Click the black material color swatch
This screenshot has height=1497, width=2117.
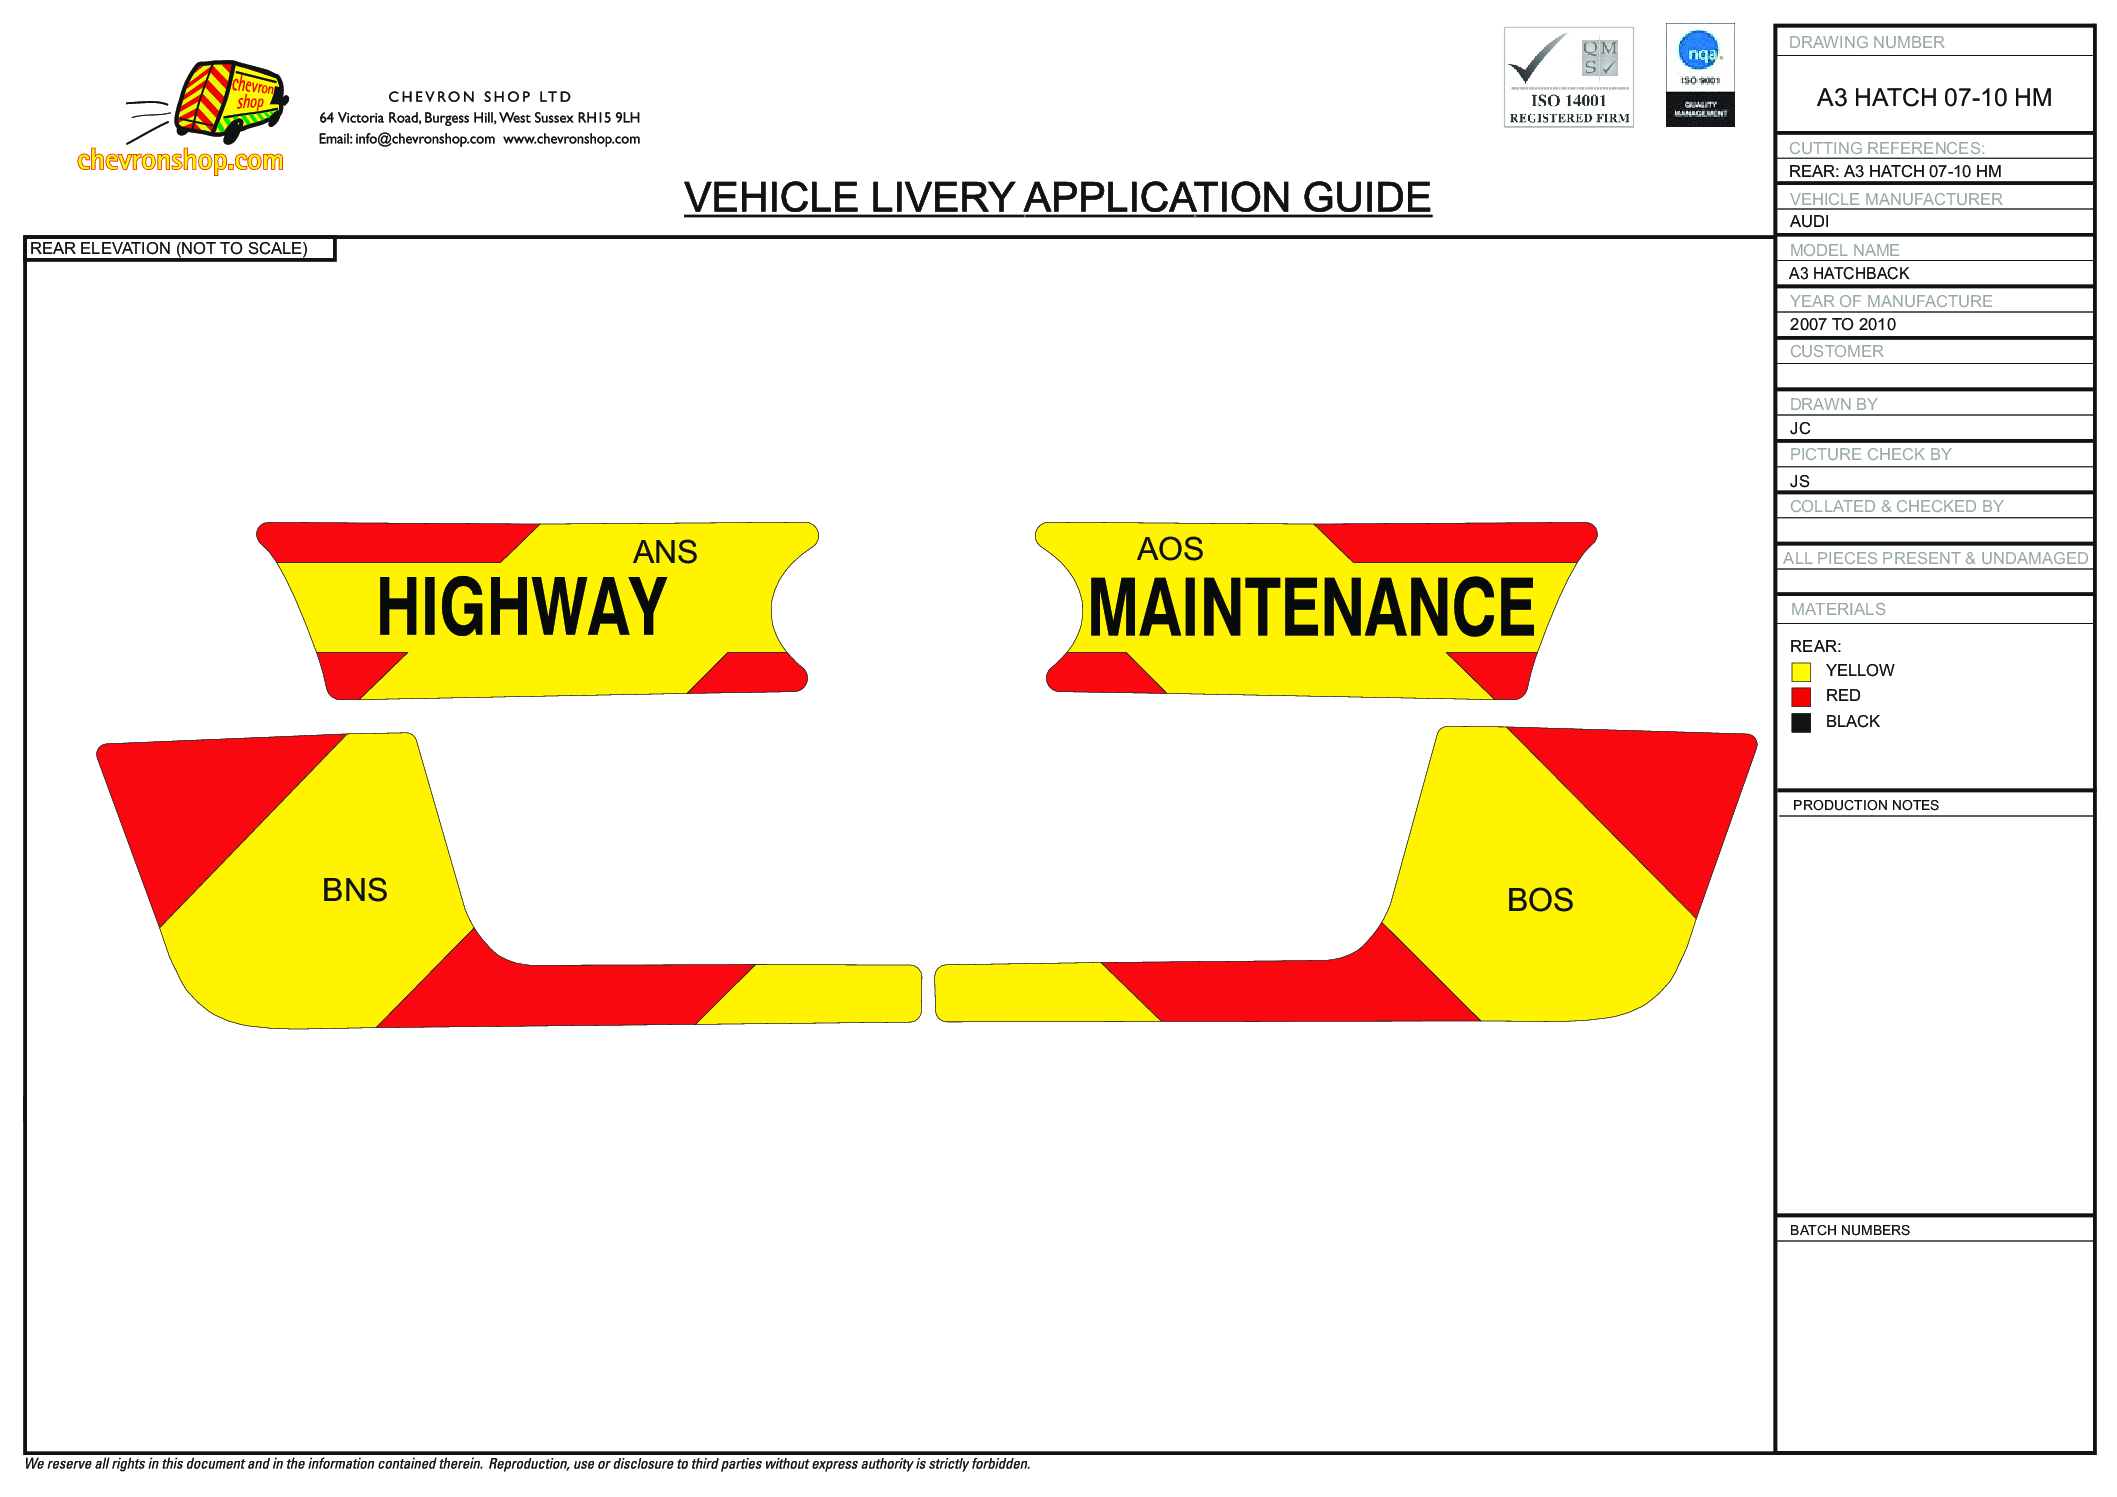(x=1801, y=723)
